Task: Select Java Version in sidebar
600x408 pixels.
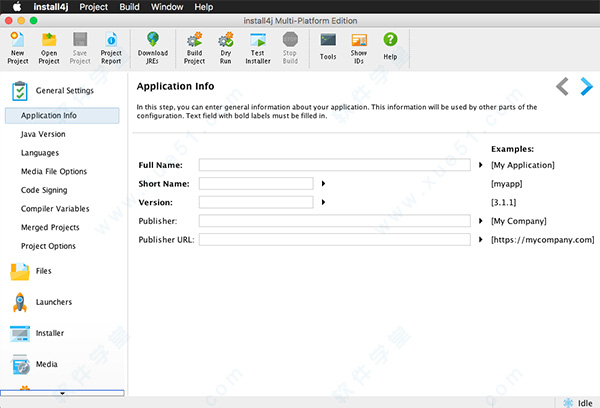Action: tap(43, 134)
